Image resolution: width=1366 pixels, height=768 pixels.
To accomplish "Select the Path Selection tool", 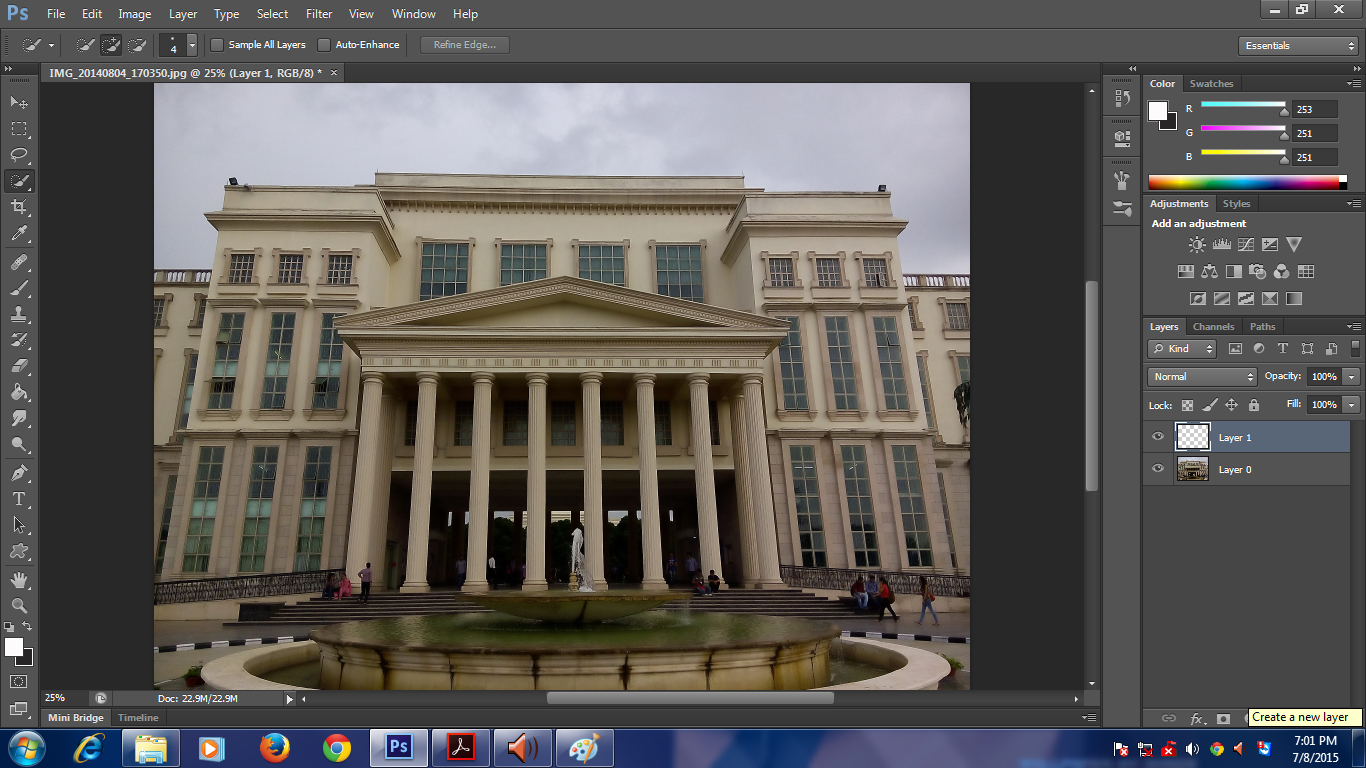I will [19, 525].
